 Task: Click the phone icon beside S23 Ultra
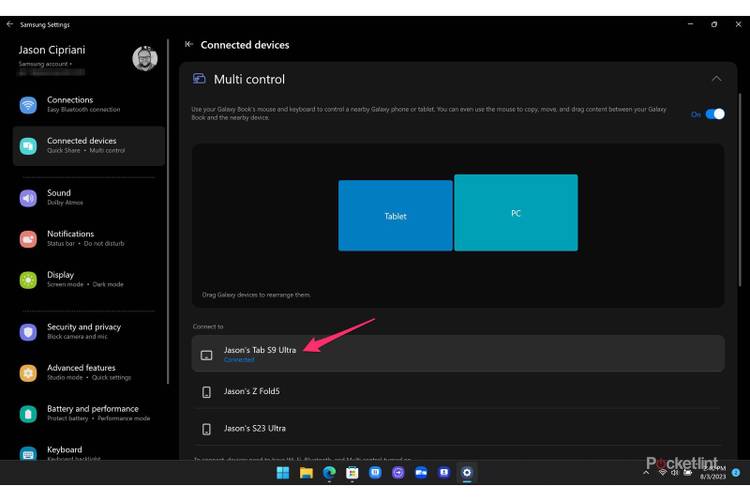[x=206, y=429]
